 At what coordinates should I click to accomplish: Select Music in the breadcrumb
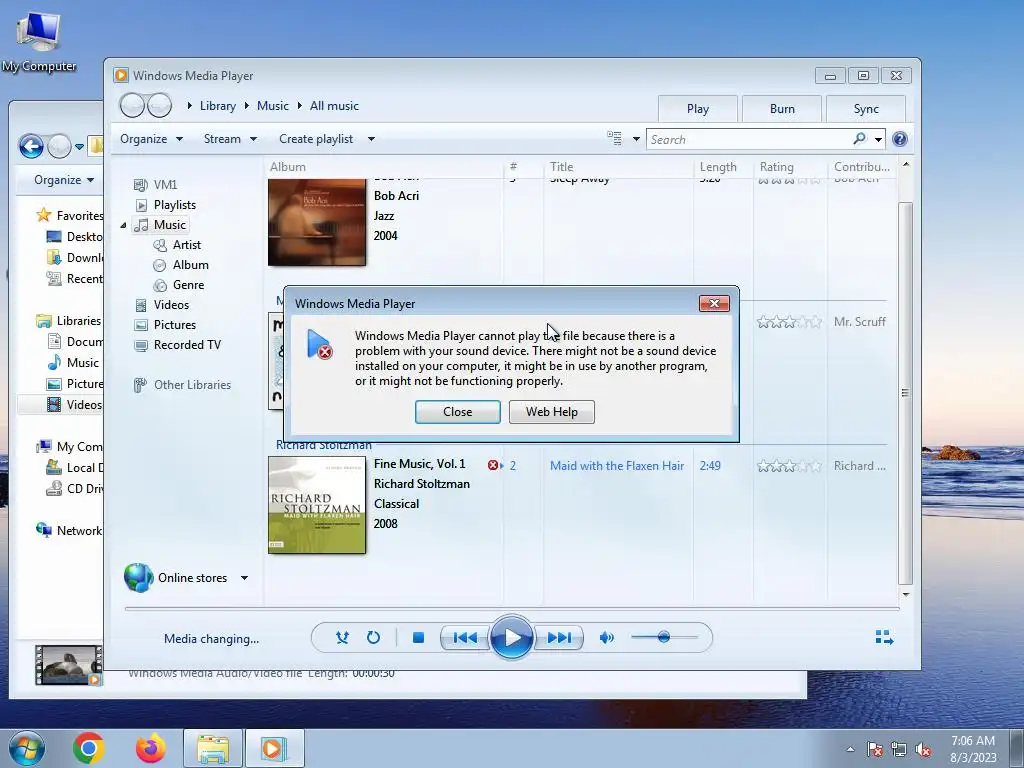pos(272,106)
